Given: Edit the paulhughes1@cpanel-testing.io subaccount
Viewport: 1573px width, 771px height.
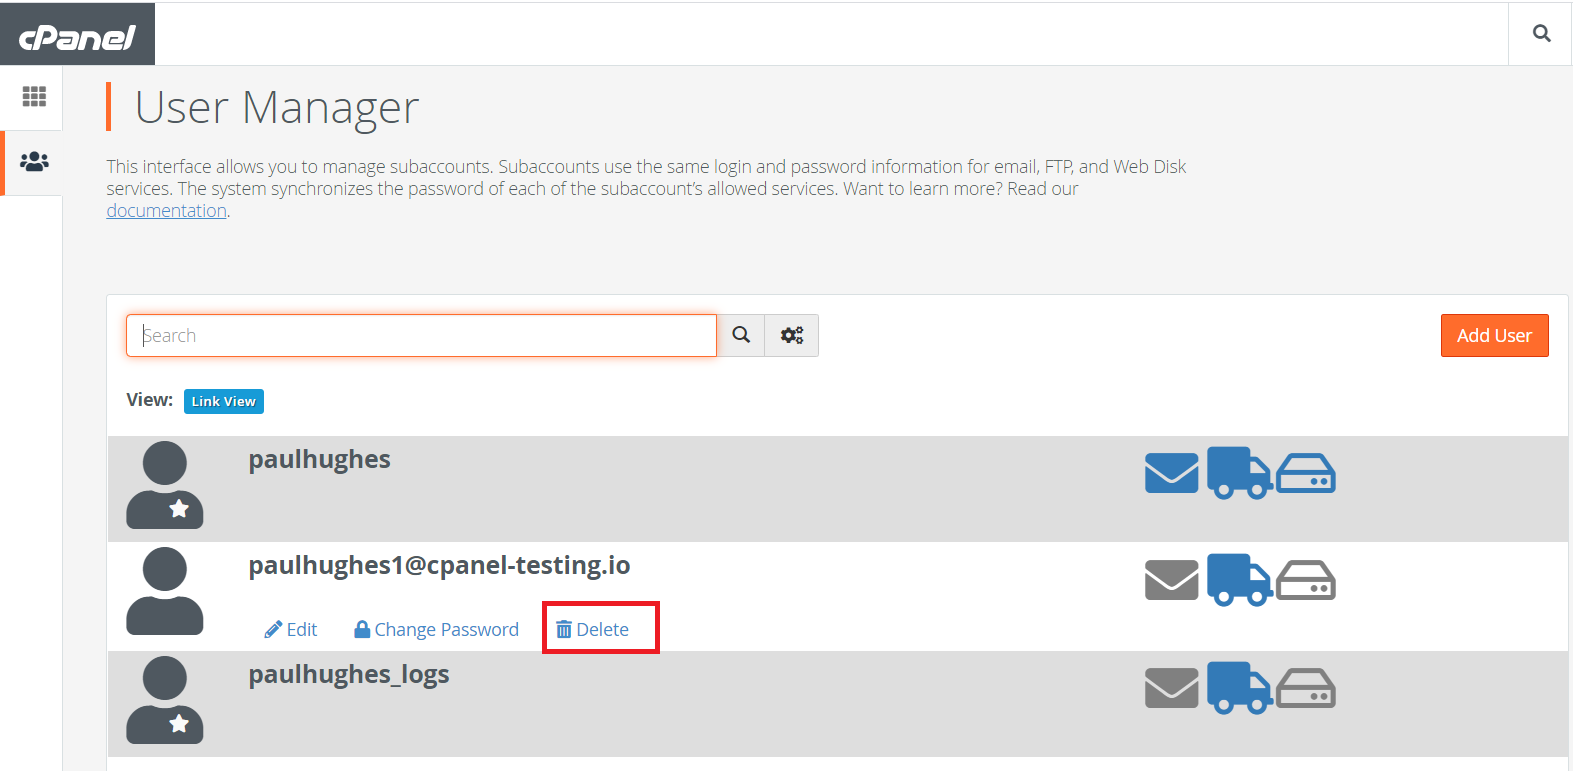Looking at the screenshot, I should (291, 629).
